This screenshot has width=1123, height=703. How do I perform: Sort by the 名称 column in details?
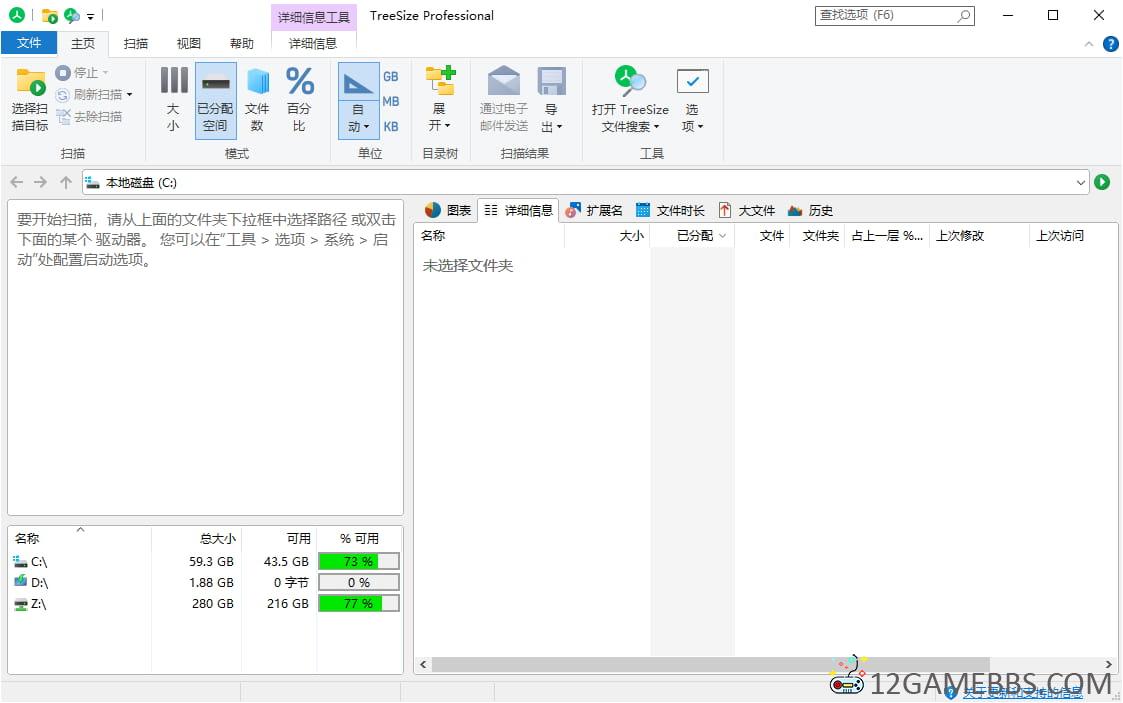[x=489, y=236]
